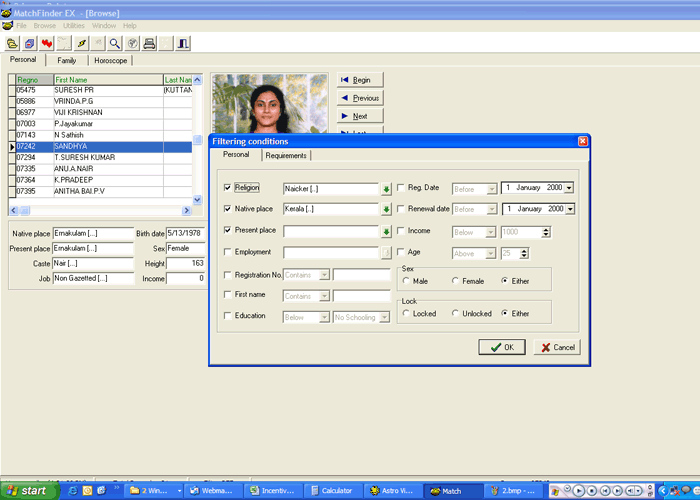Open the Income Below dropdown

(x=491, y=232)
